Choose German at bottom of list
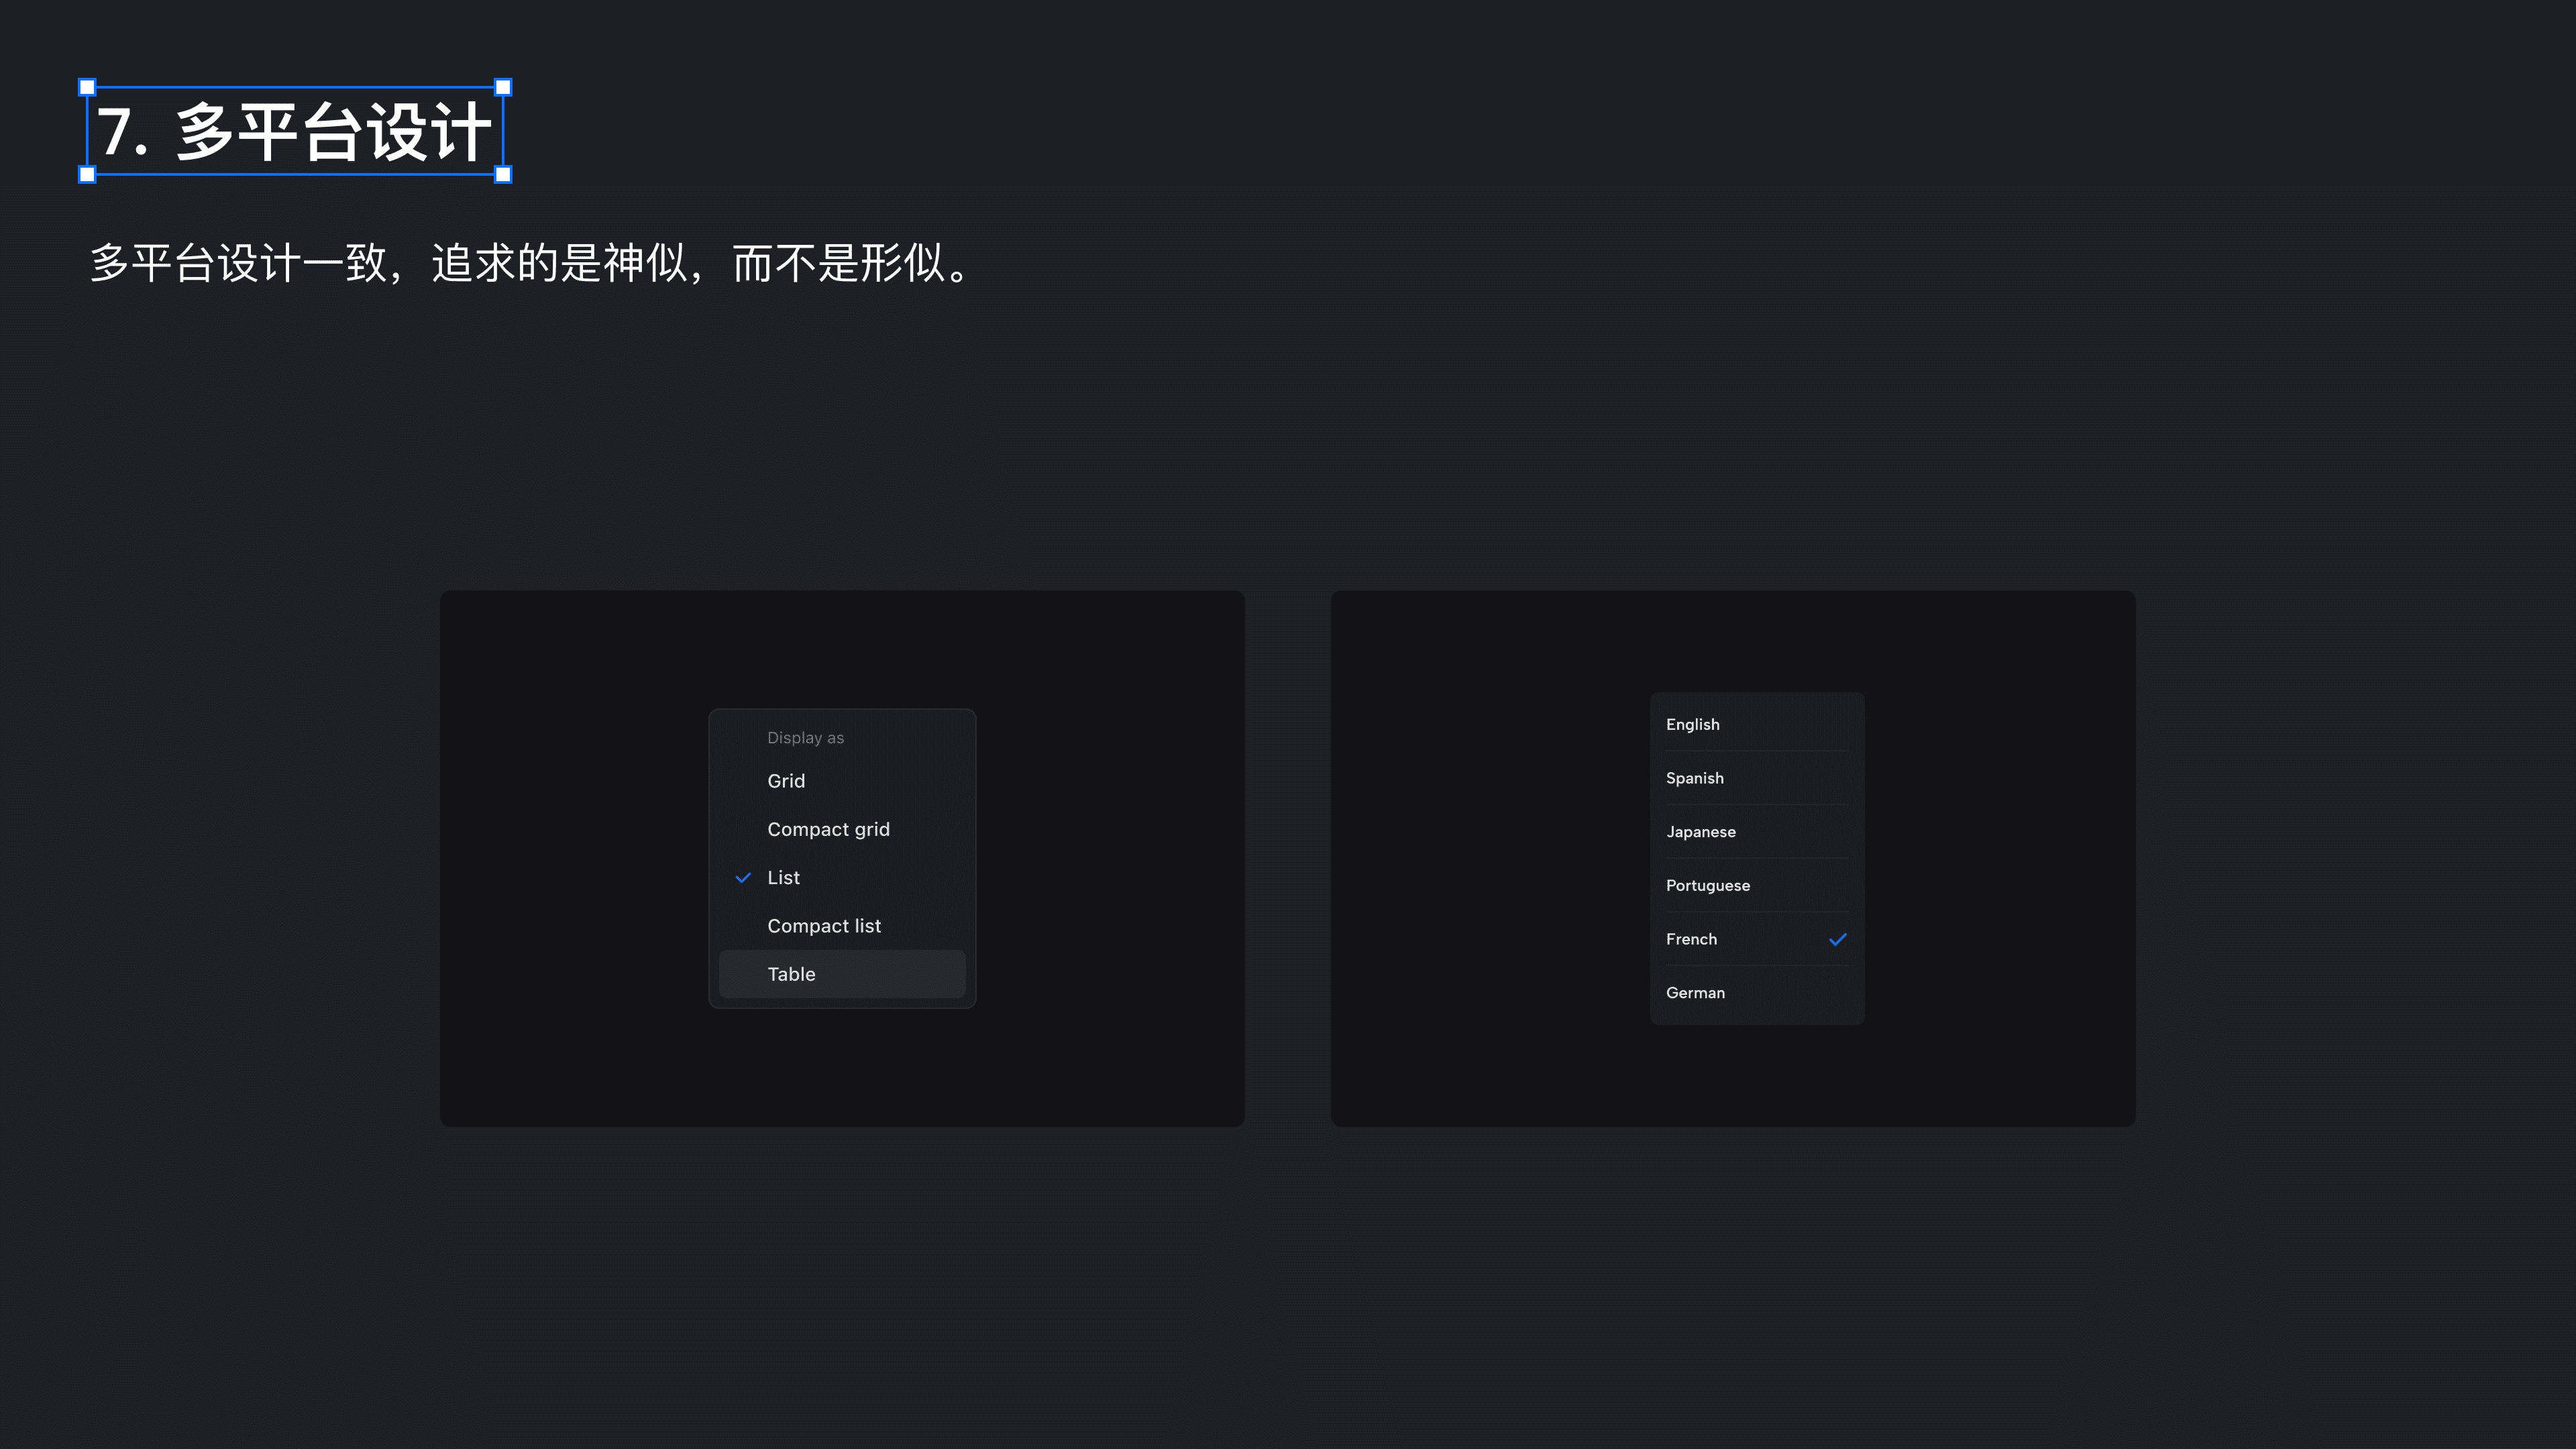Viewport: 2576px width, 1449px height. (x=1695, y=993)
